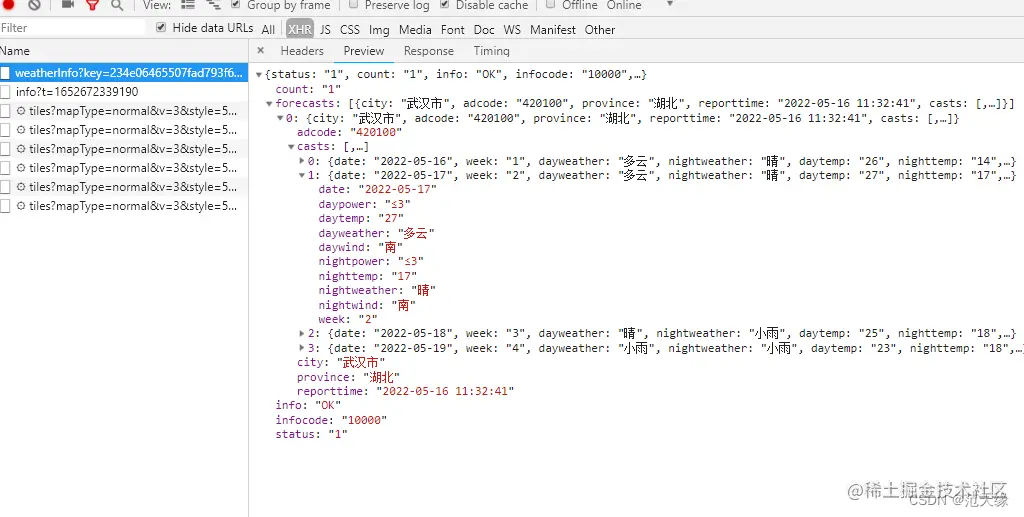Open the Headers tab

coord(302,50)
